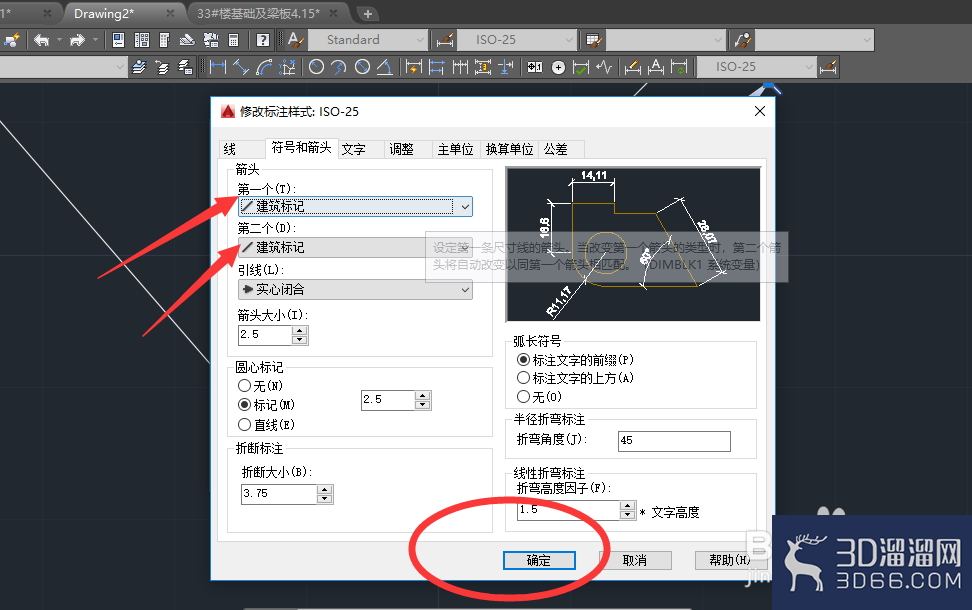Click the 取消 button

click(635, 560)
